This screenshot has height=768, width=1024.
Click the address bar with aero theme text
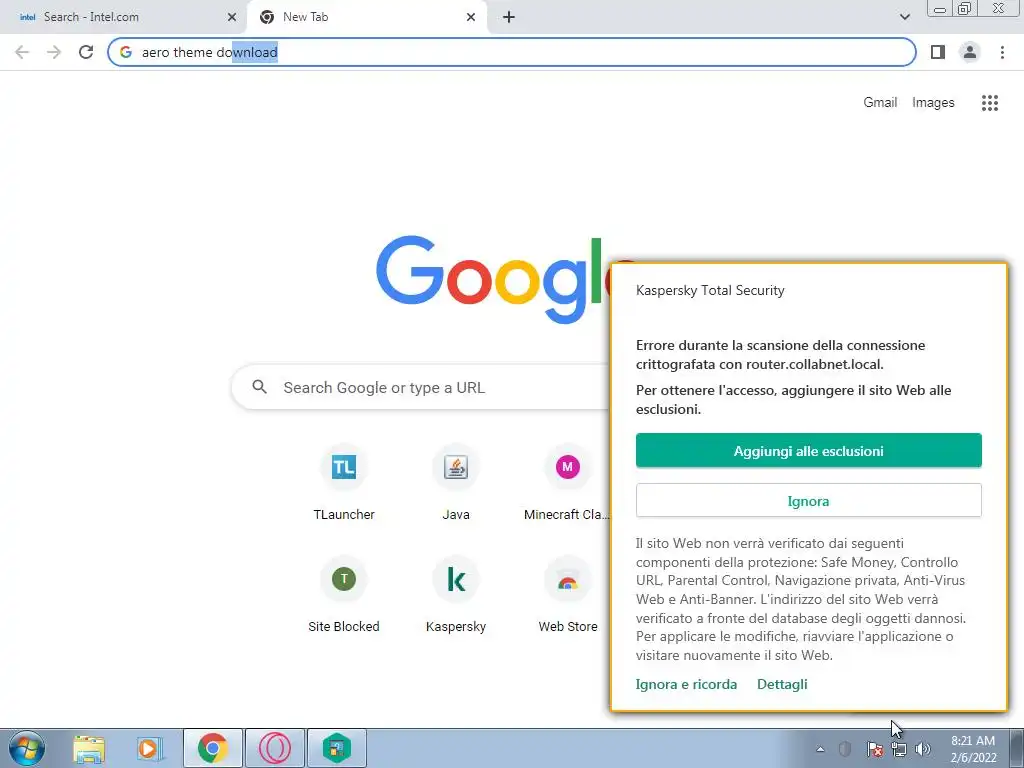(511, 52)
